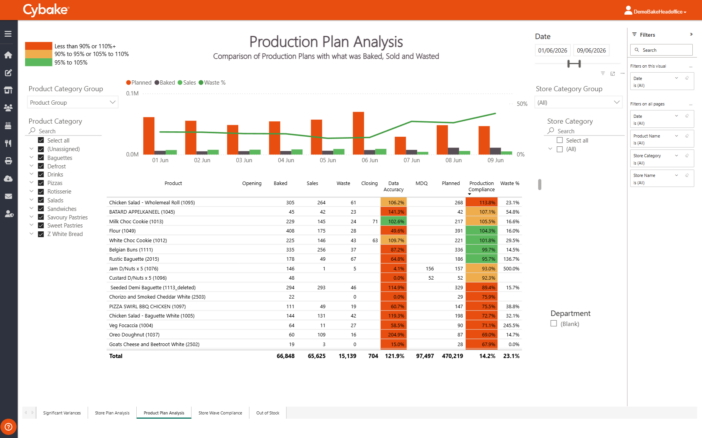702x438 pixels.
Task: Collapse the Filters pane with its arrow
Action: [x=691, y=34]
